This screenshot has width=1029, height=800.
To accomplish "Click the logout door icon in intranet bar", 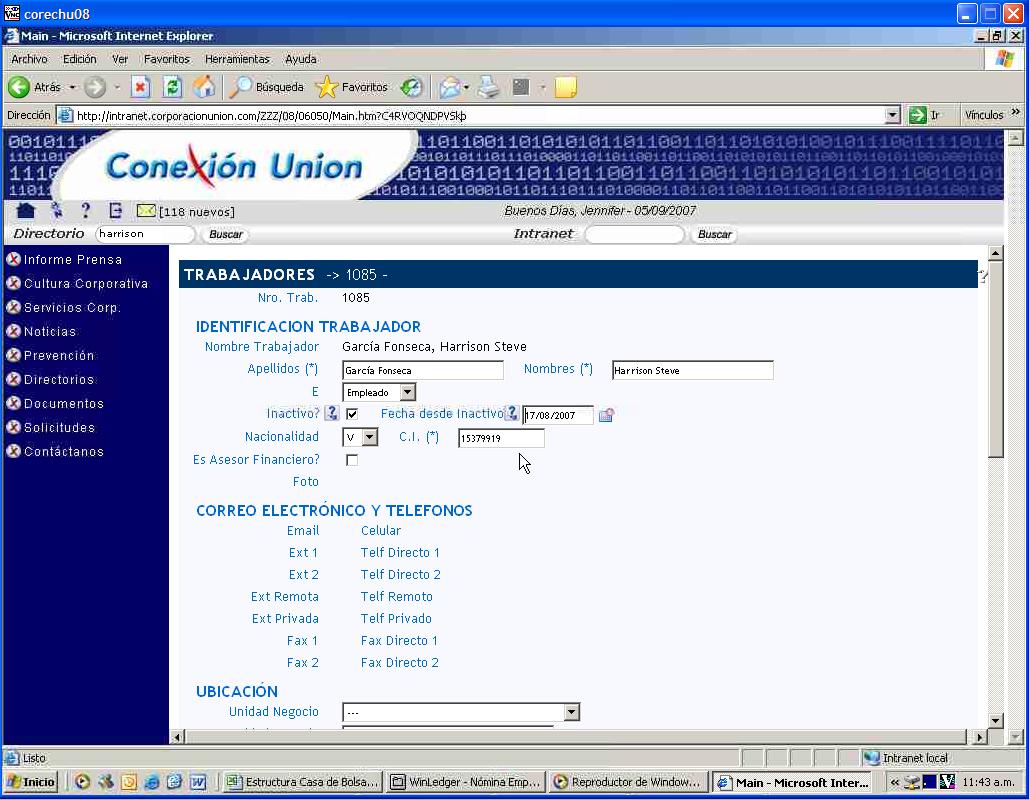I will coord(116,211).
